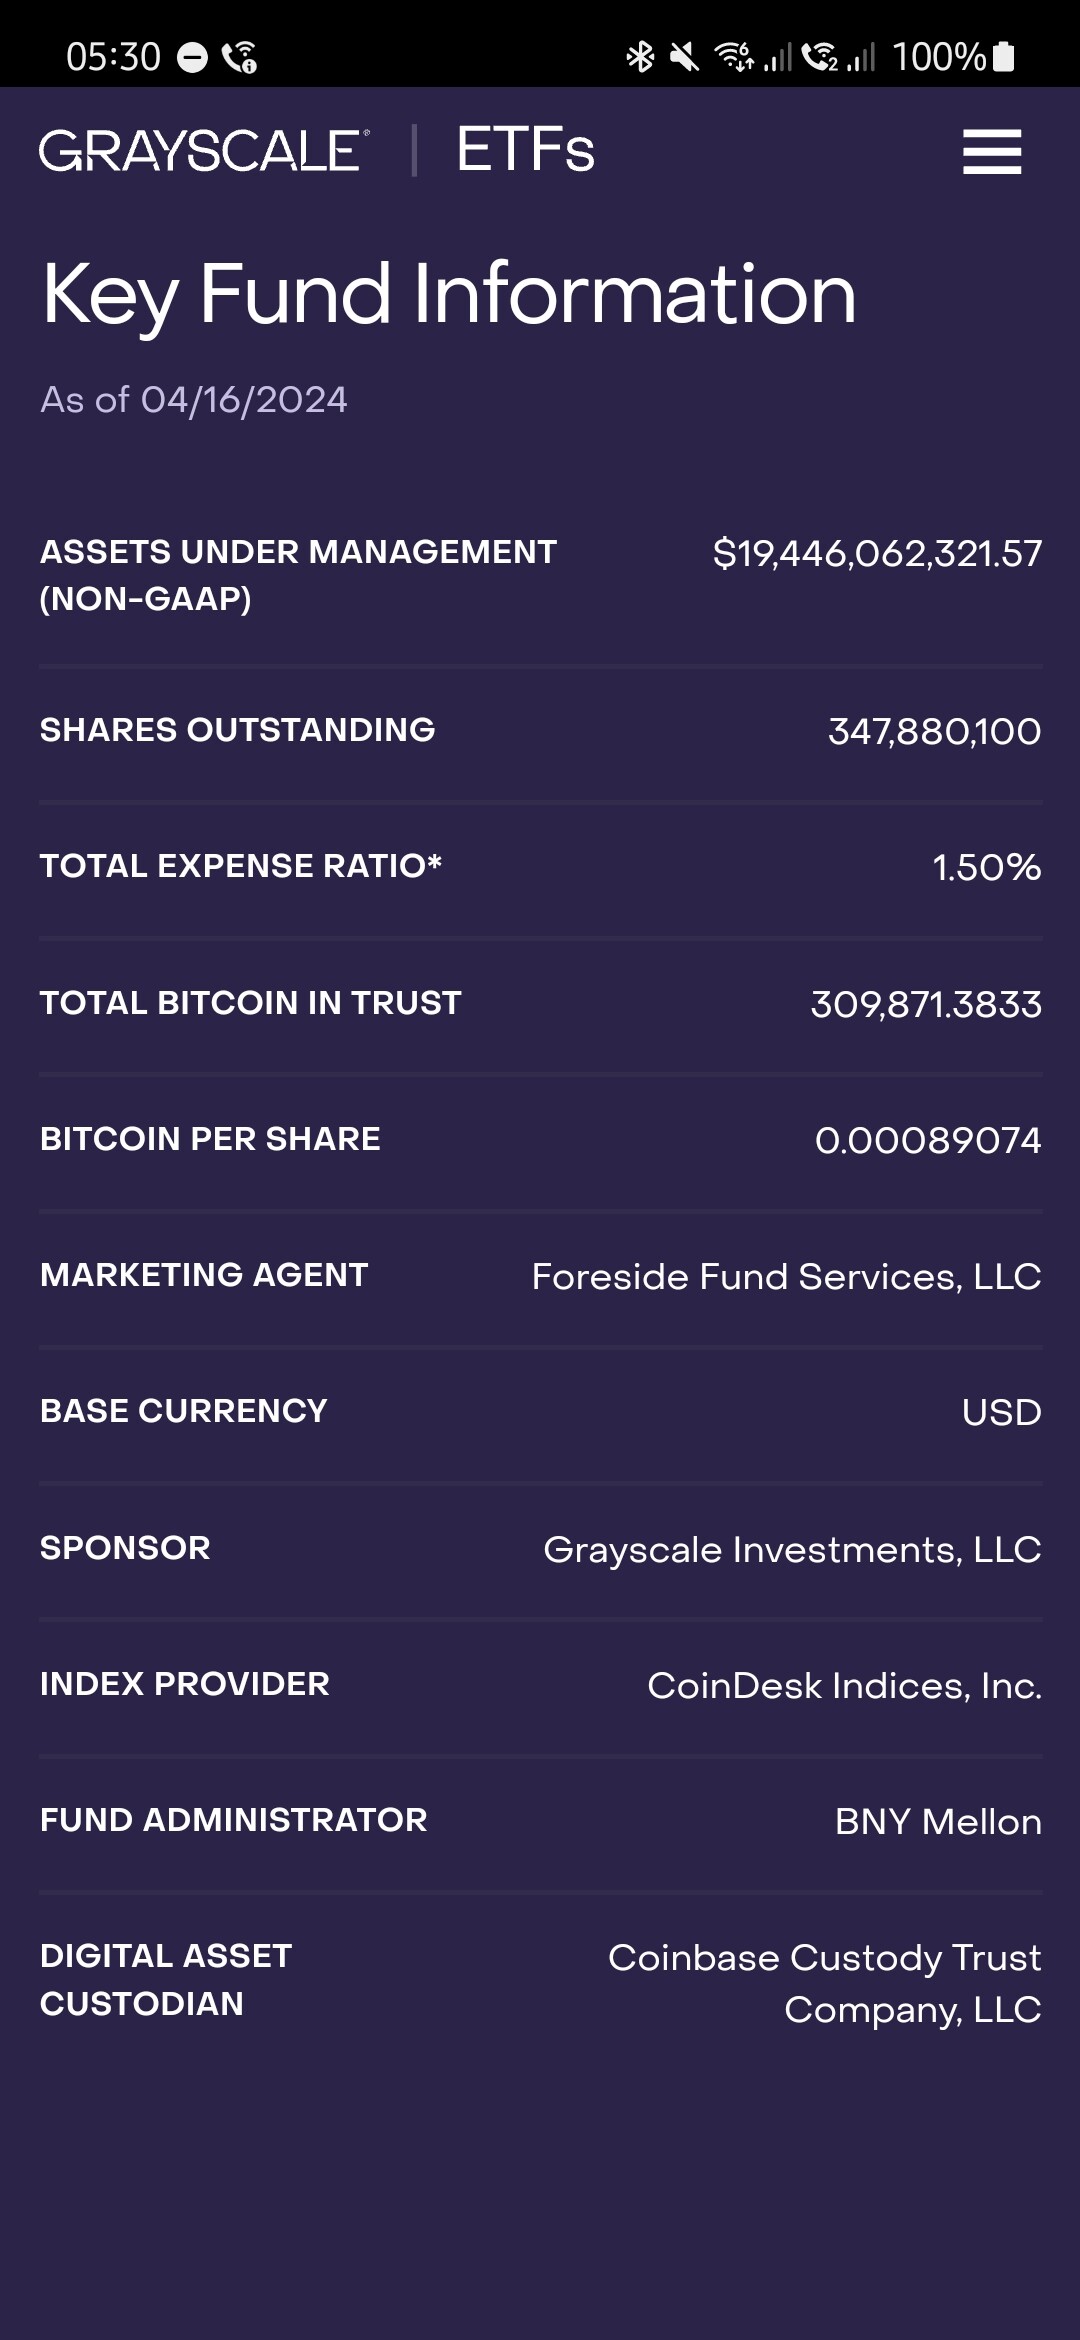Tap the As of 04/16/2024 date

[x=194, y=400]
